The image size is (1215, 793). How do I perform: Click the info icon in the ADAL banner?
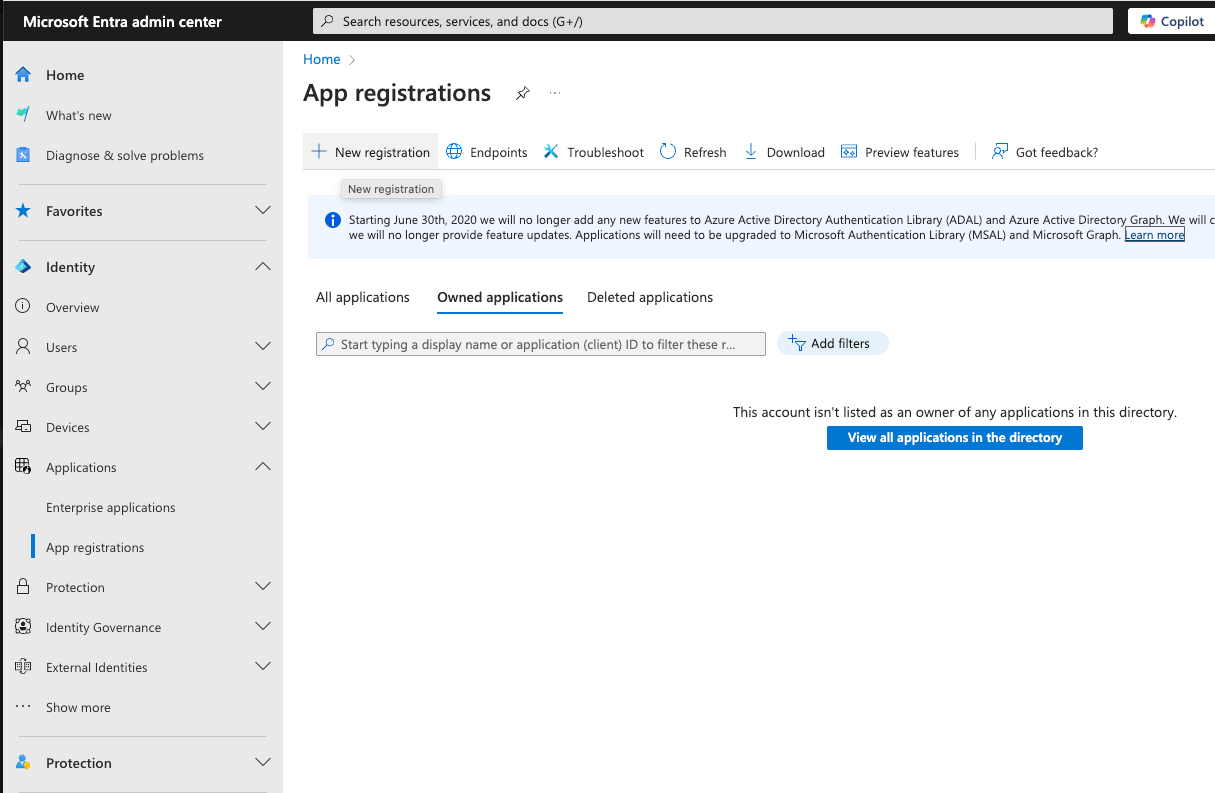(333, 220)
